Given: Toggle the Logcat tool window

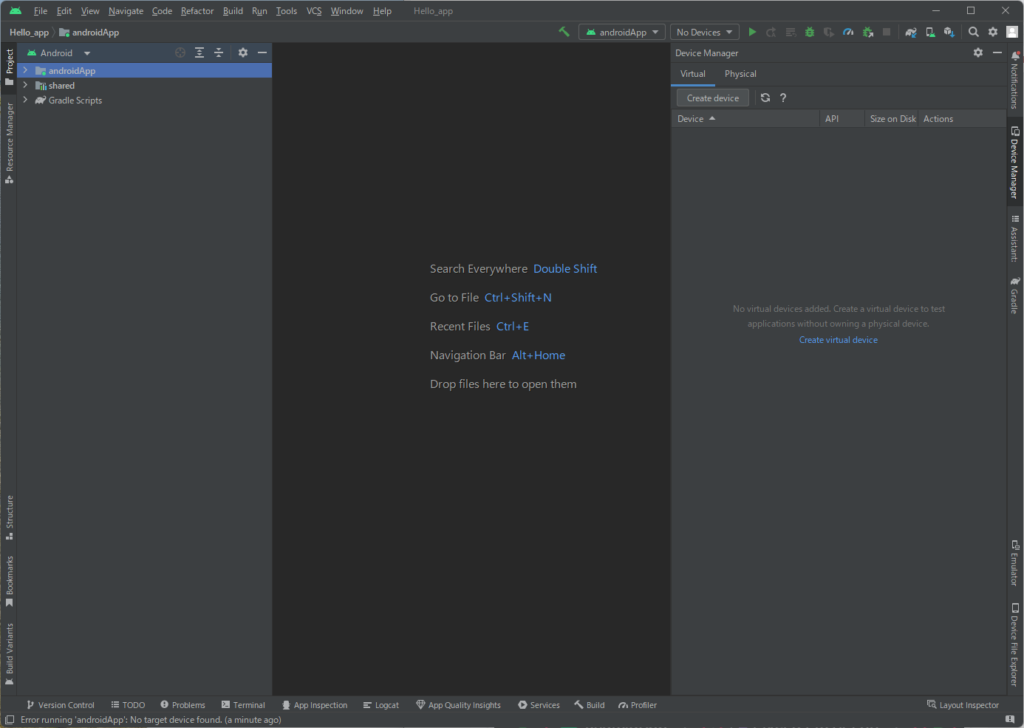Looking at the screenshot, I should point(380,705).
